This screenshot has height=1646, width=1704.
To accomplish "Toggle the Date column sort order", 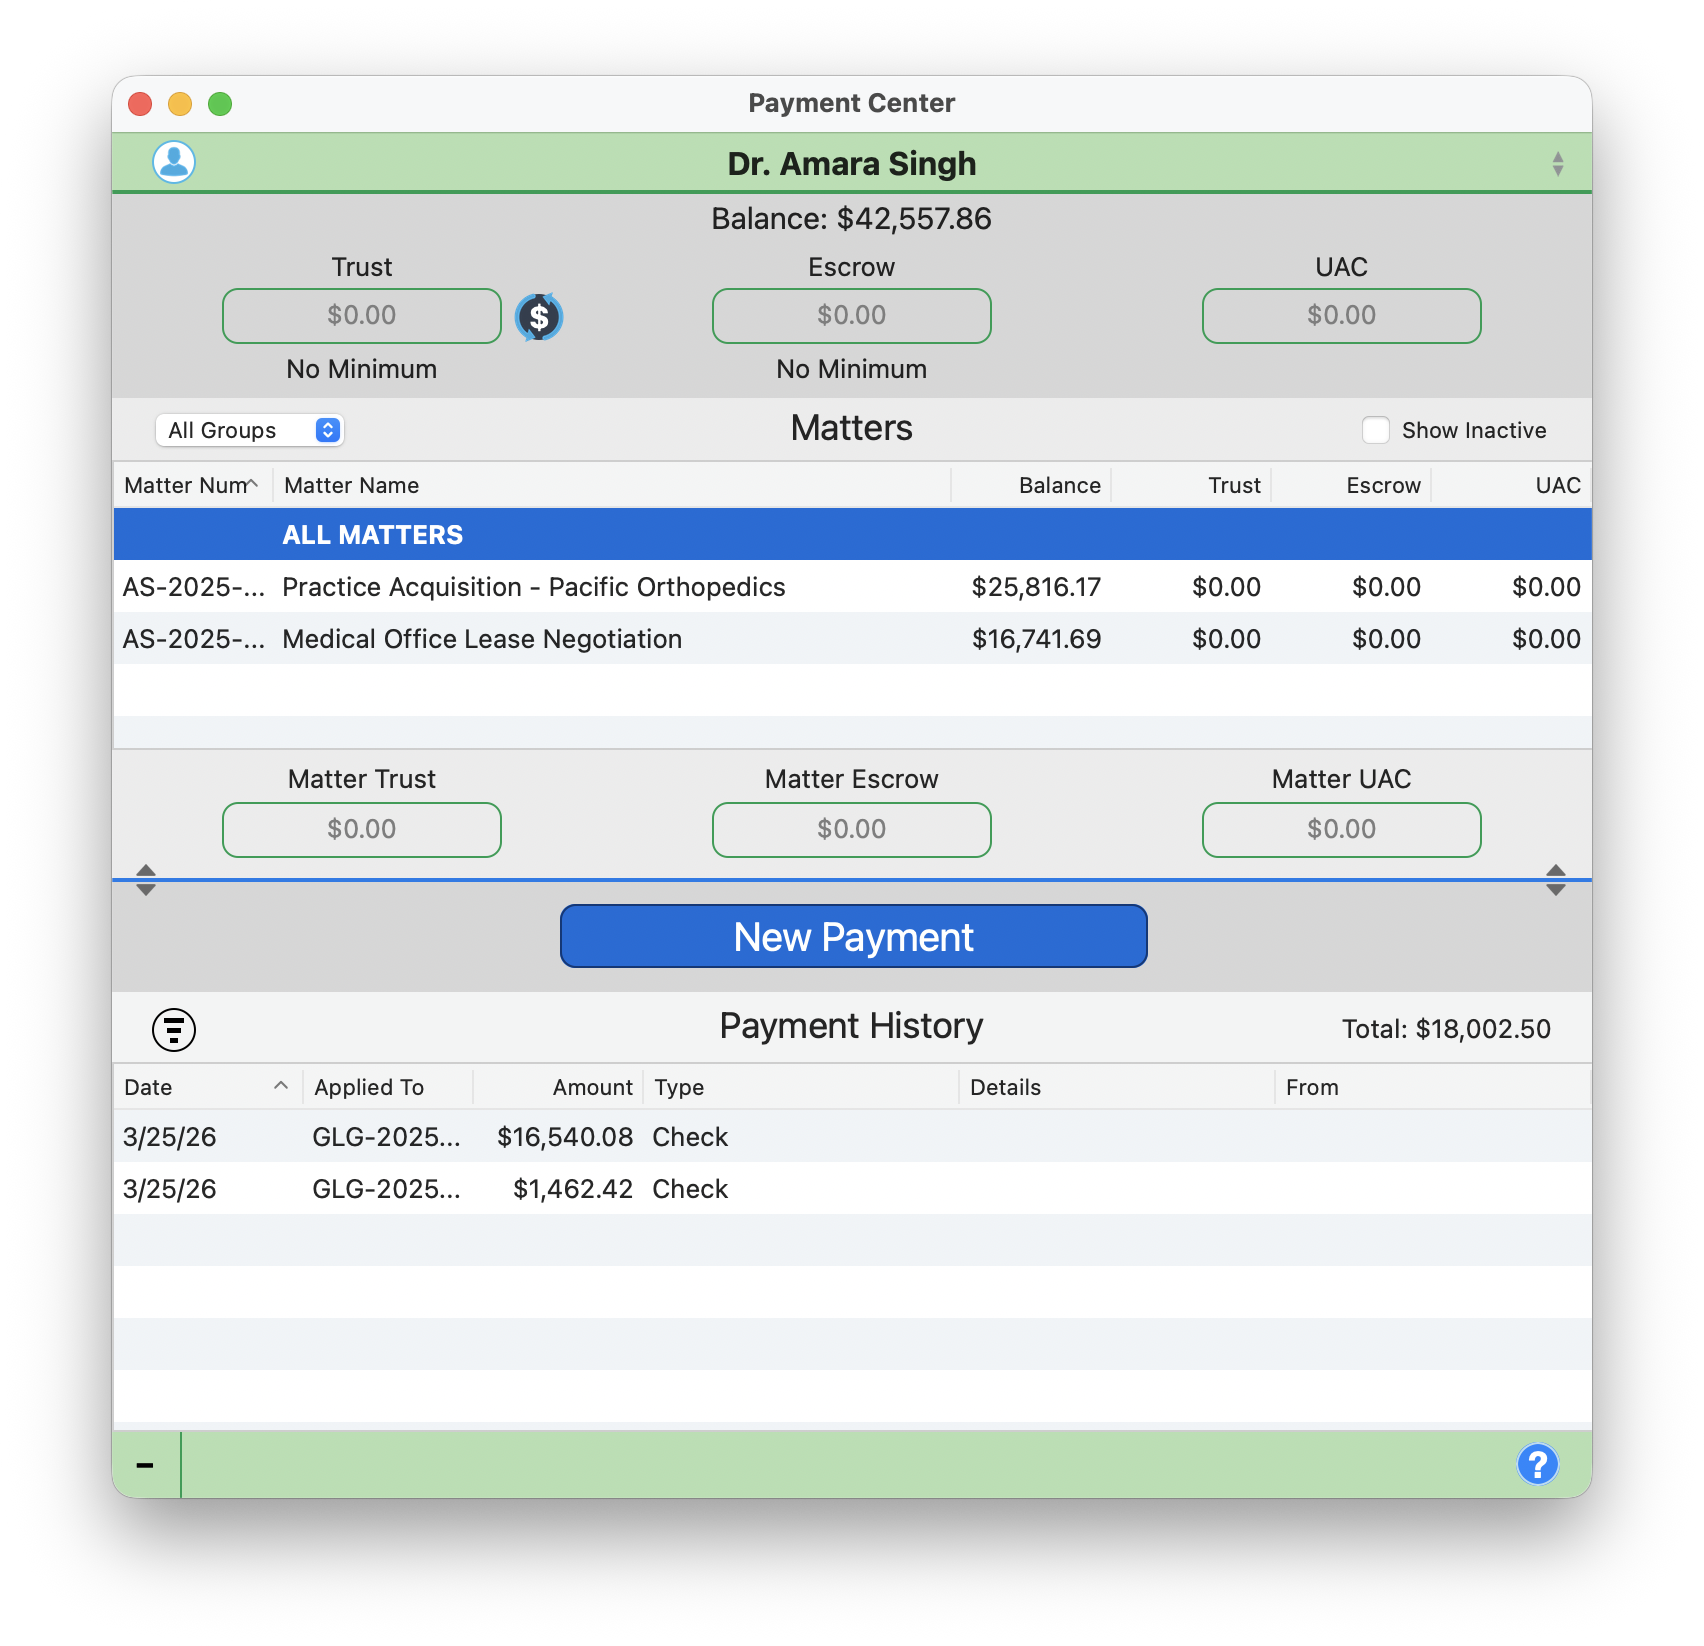I will [x=281, y=1085].
